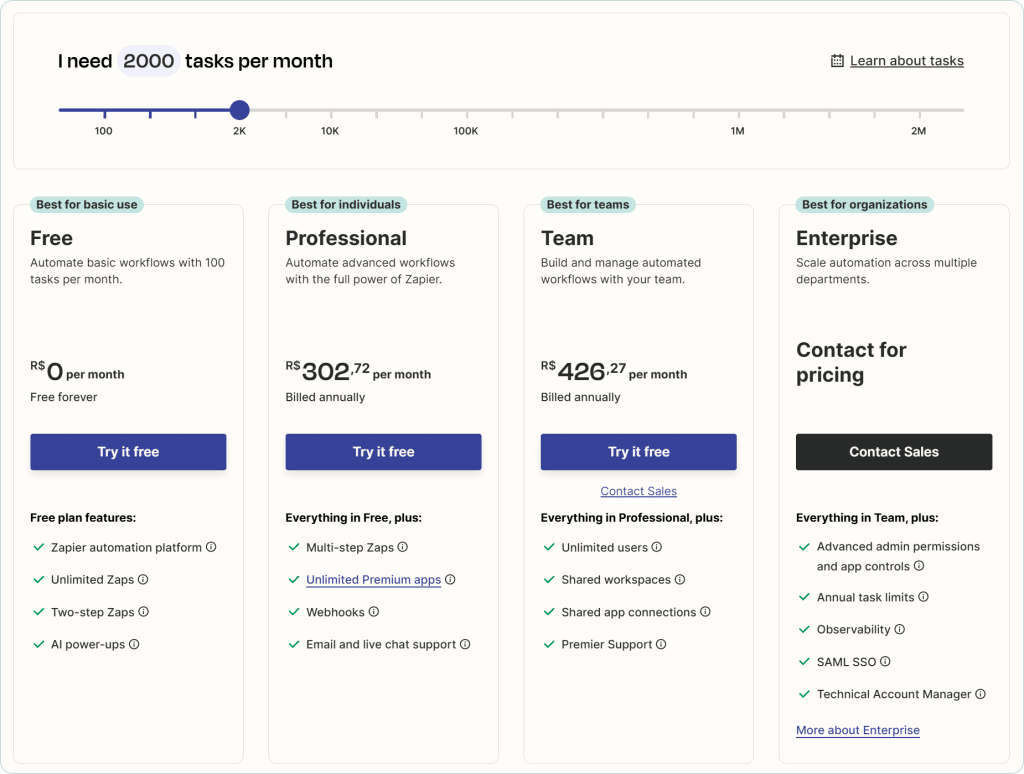This screenshot has height=774, width=1024.
Task: Click the Observability info icon
Action: click(x=899, y=629)
